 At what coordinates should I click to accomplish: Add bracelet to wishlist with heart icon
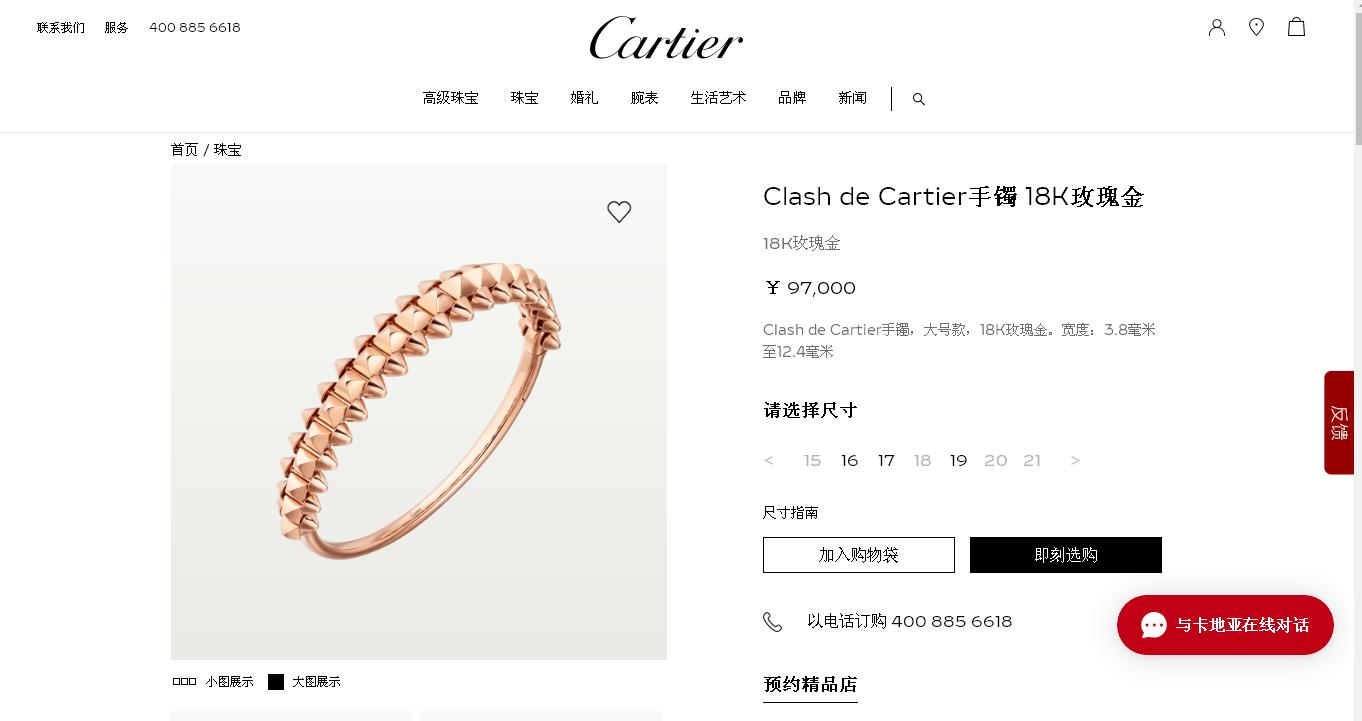point(619,212)
